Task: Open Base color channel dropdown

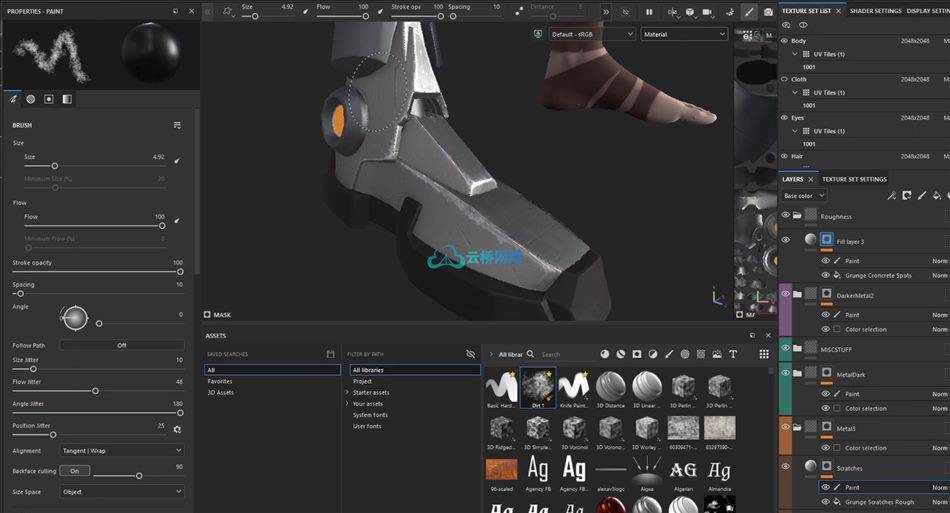Action: pos(803,196)
